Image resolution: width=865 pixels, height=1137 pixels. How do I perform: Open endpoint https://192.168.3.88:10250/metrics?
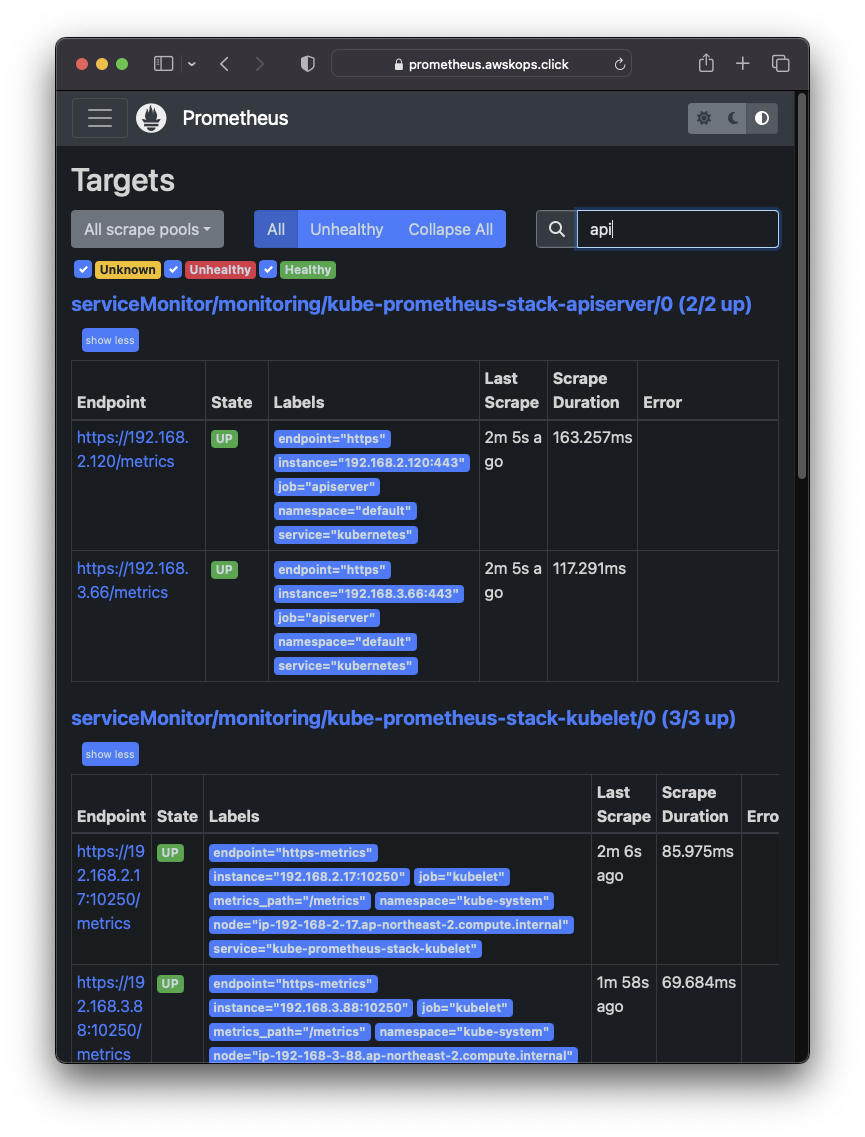(x=111, y=1018)
